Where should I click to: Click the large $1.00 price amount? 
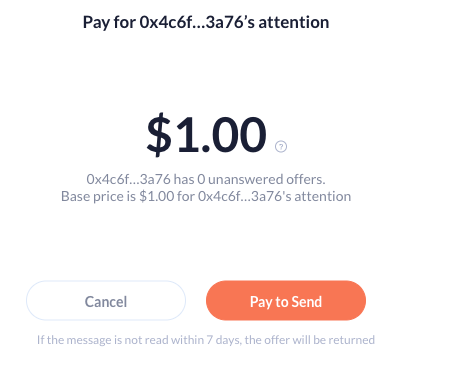[206, 134]
